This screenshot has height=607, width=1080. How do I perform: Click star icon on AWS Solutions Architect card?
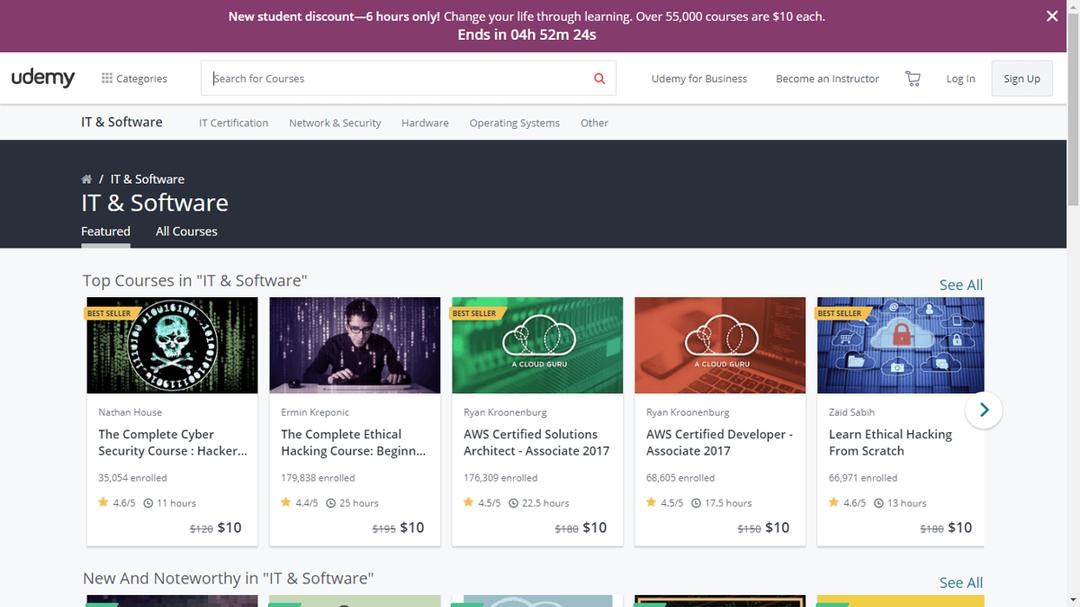coord(468,502)
